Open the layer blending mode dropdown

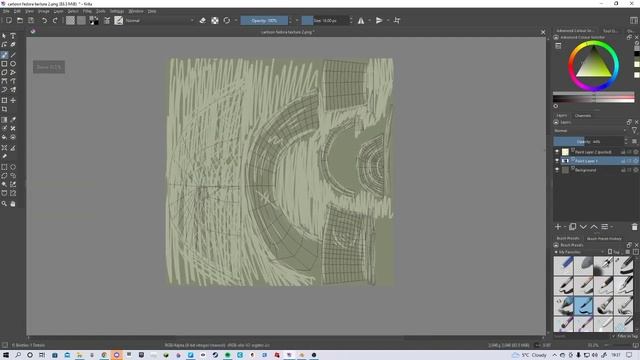[x=591, y=131]
